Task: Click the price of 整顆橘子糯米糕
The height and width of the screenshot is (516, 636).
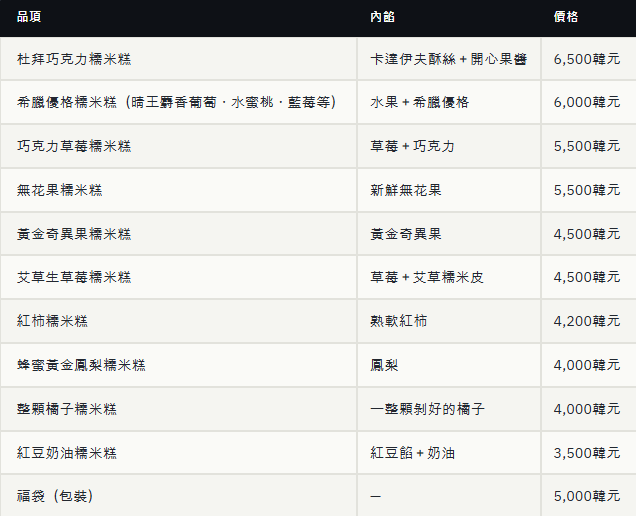Action: tap(589, 408)
